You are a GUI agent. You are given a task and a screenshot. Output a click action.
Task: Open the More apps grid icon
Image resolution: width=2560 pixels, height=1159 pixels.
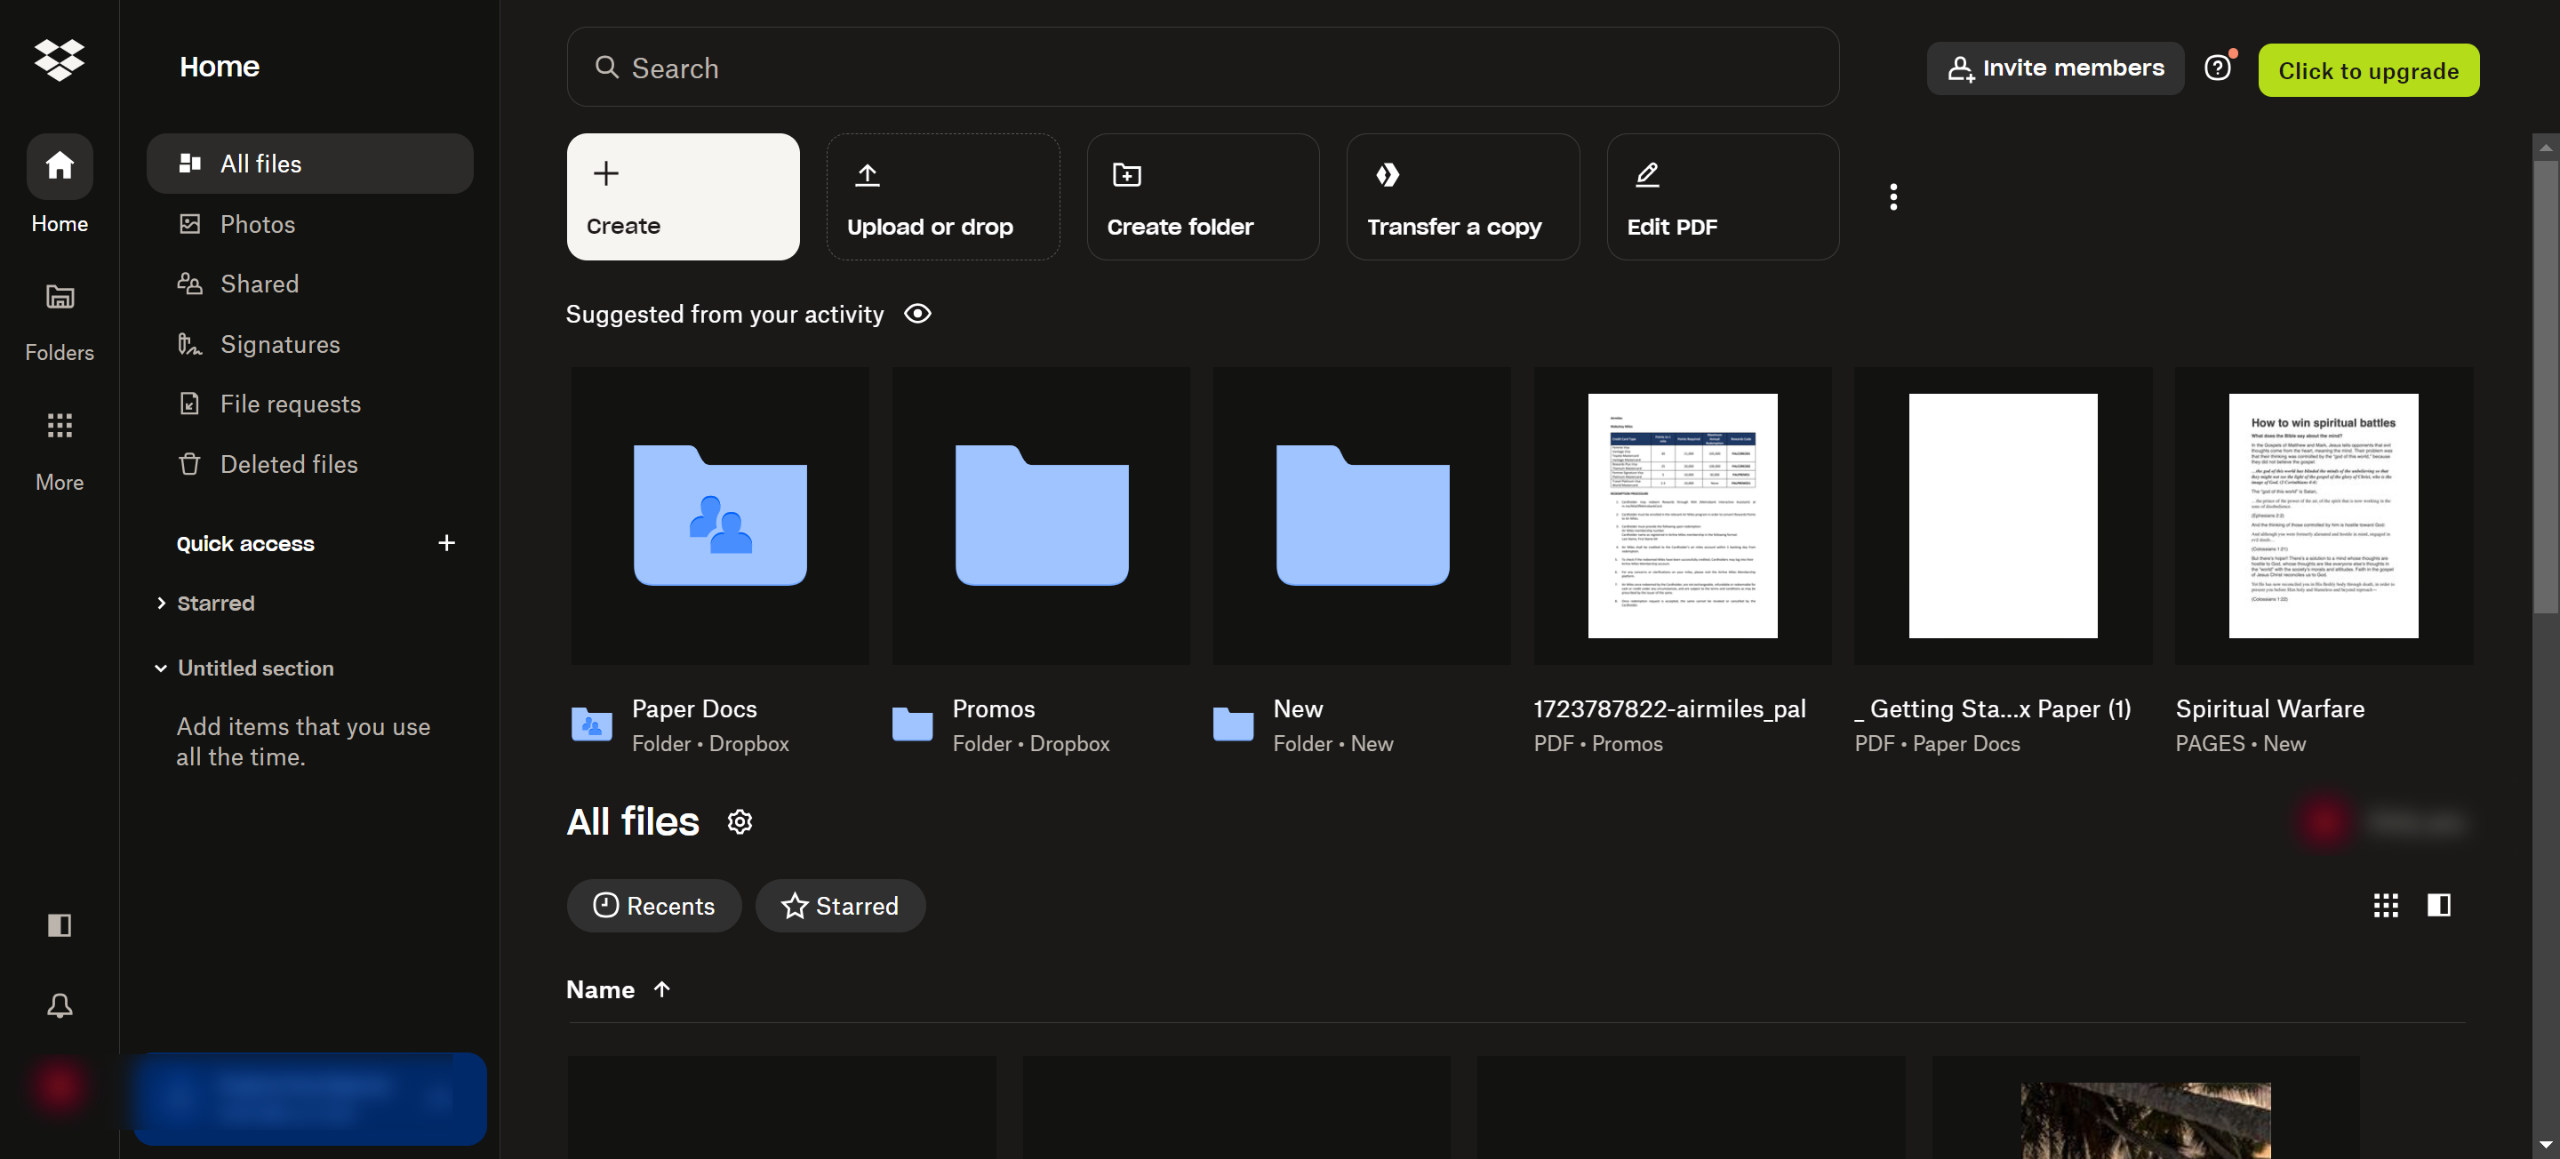click(x=59, y=426)
